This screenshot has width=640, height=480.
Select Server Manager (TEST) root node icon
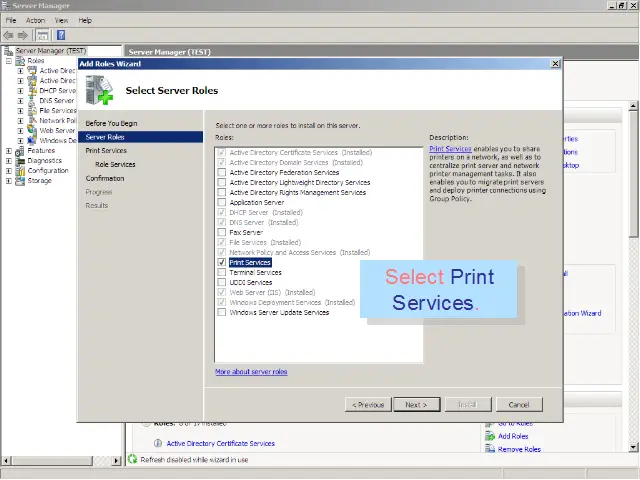tap(8, 51)
